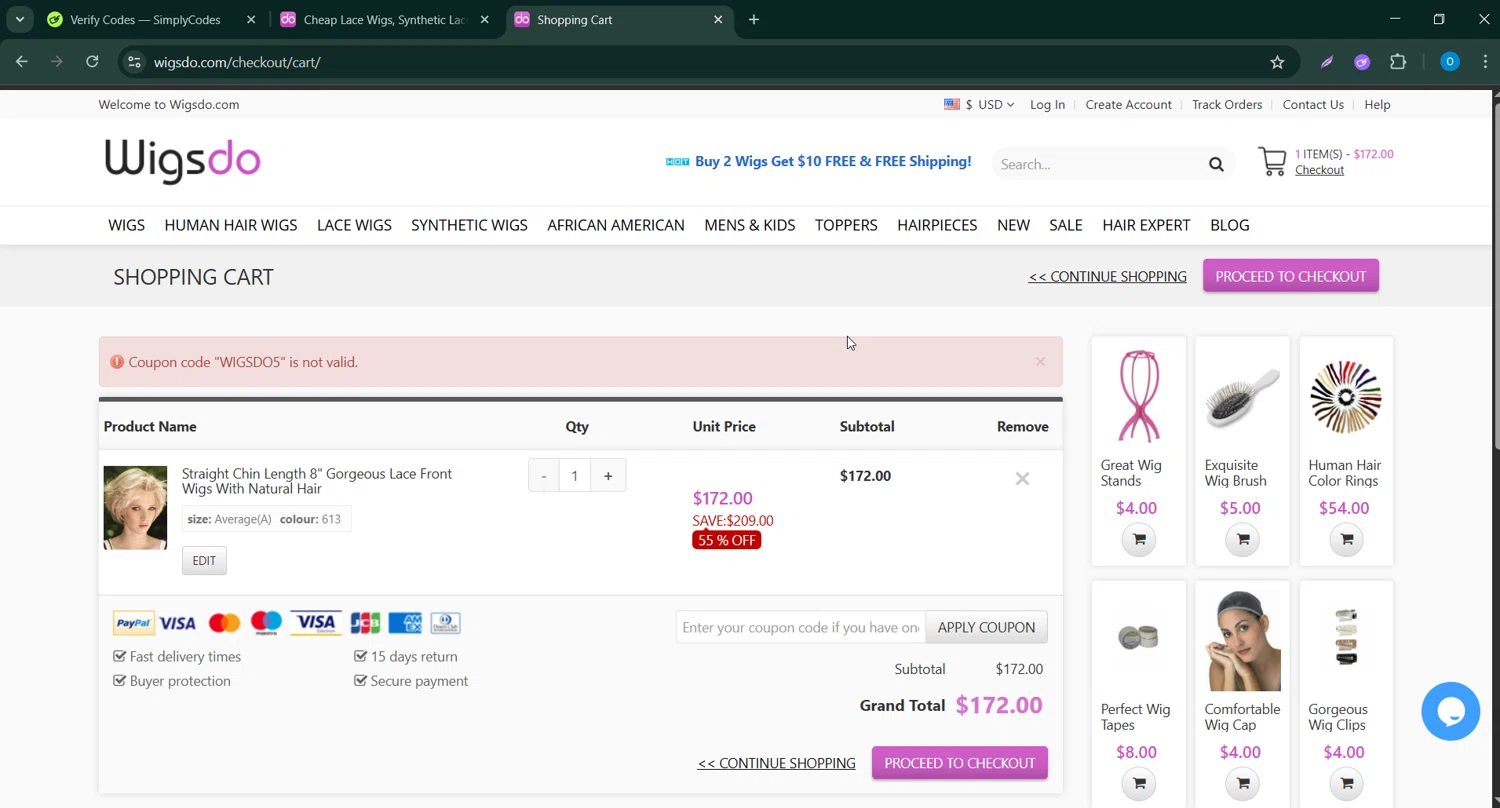
Task: Add Exquisite Wig Brush to cart
Action: pos(1243,540)
